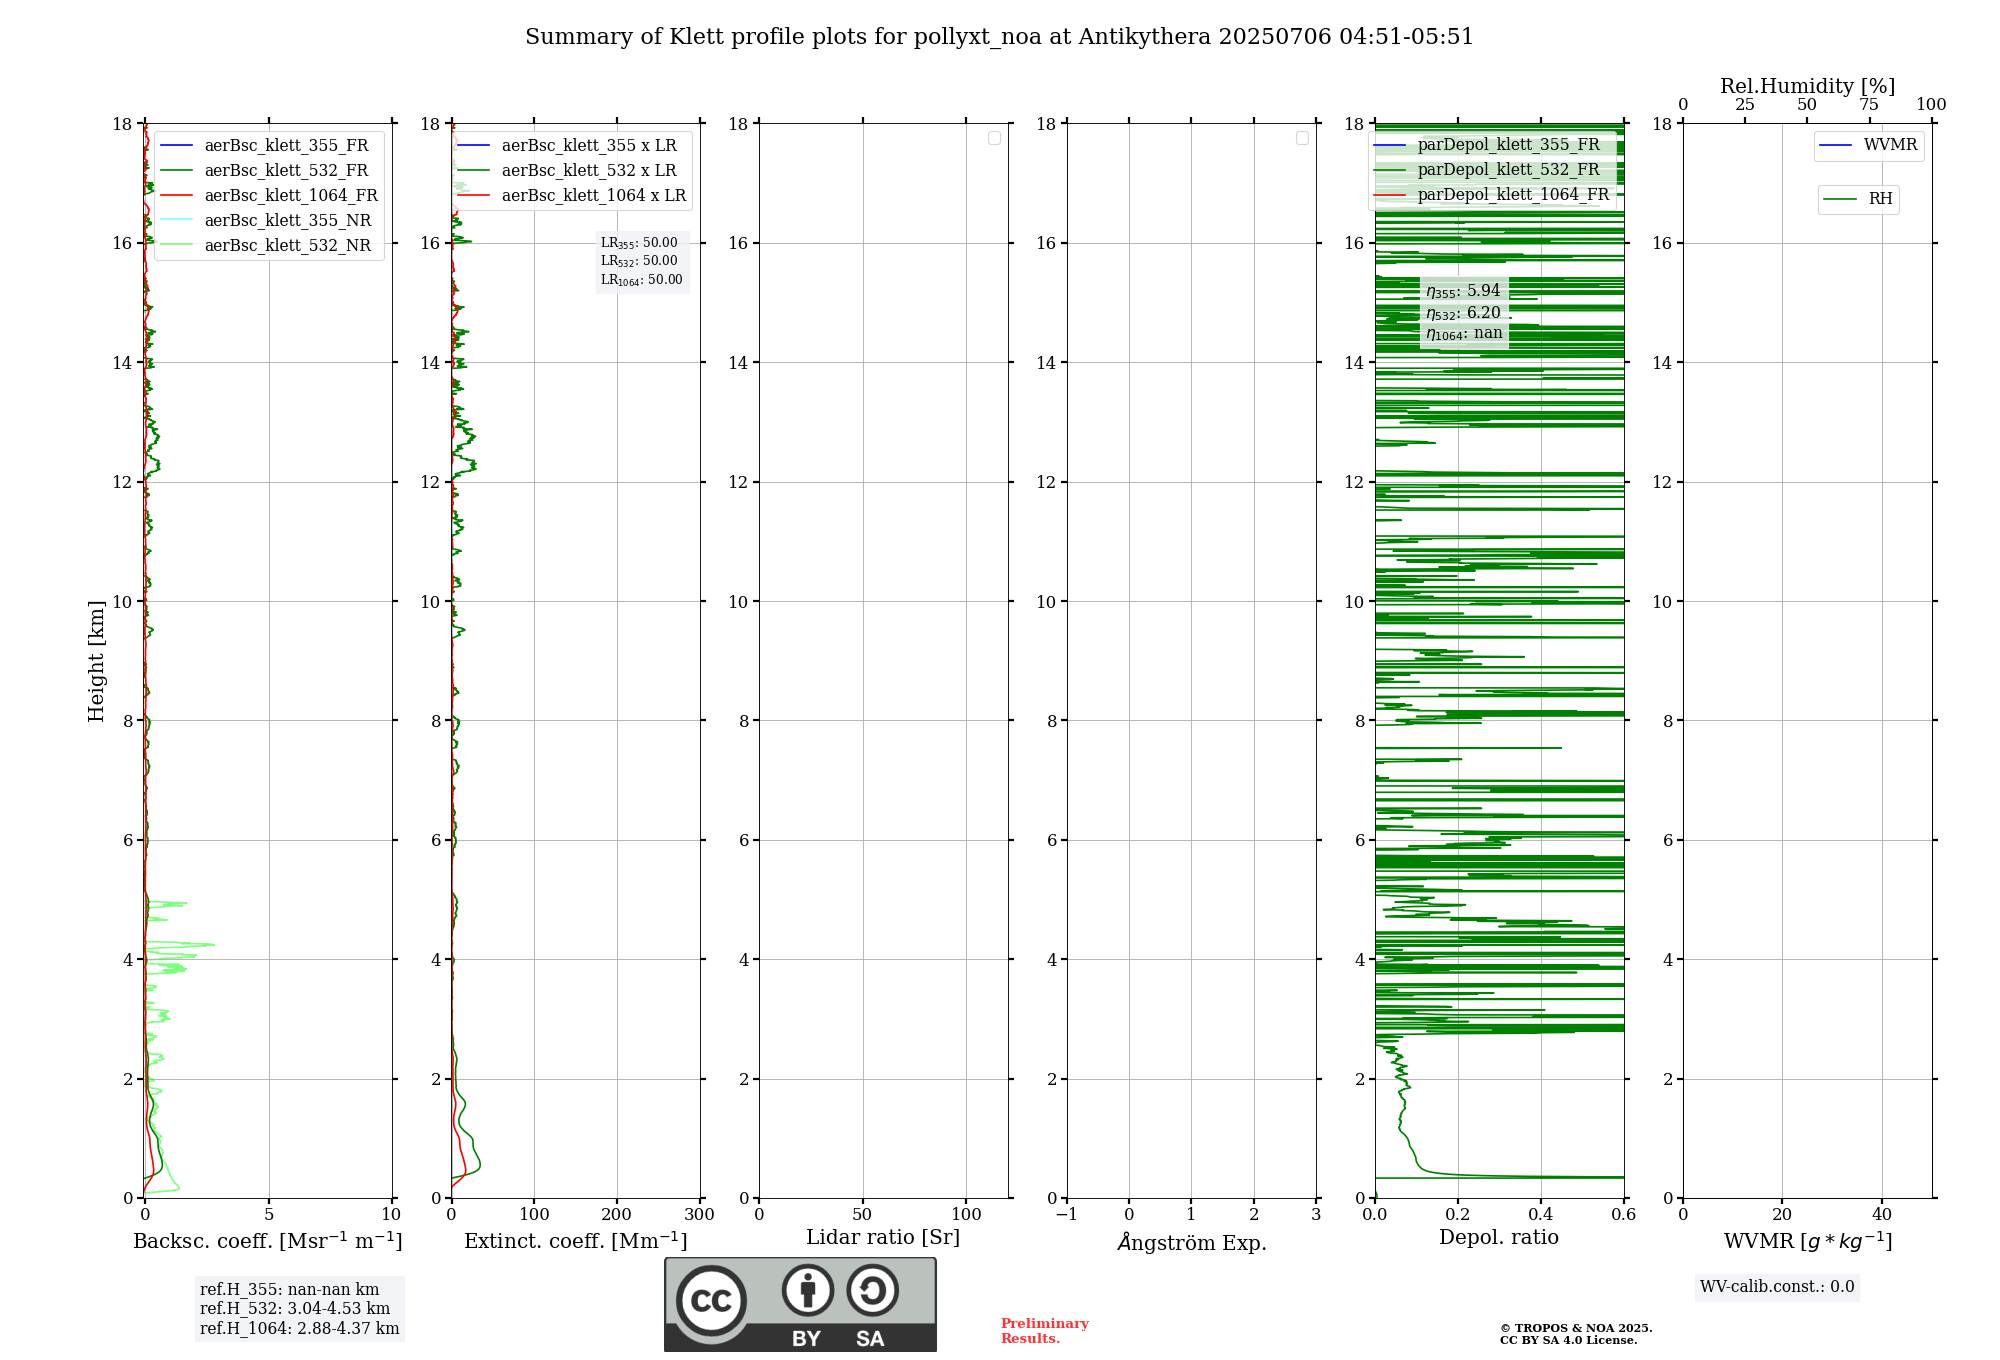The image size is (2000, 1360).
Task: Click the Backsc. coeff. axis label
Action: [268, 1241]
